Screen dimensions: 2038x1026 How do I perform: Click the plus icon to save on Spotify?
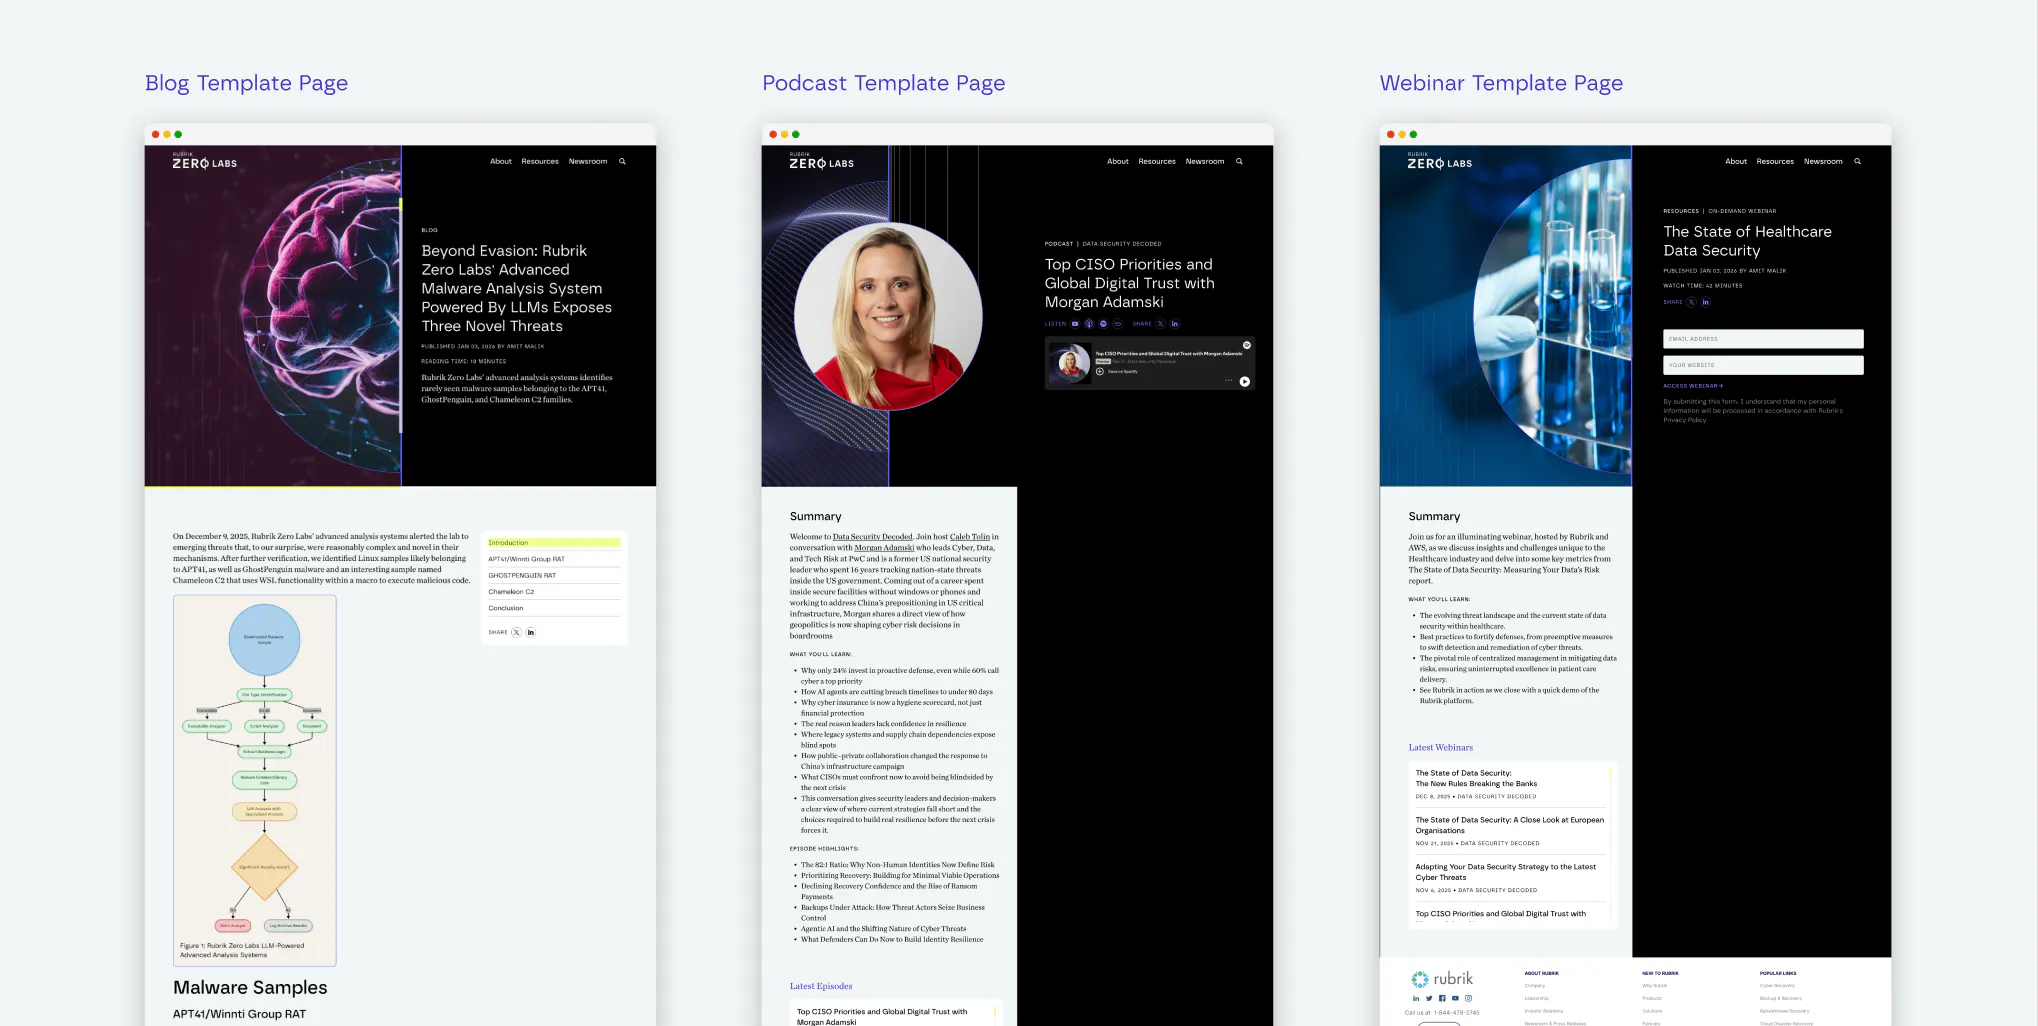point(1099,371)
